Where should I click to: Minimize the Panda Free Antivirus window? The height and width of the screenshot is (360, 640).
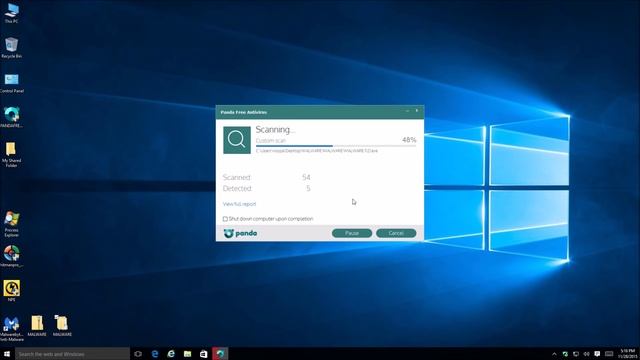407,111
